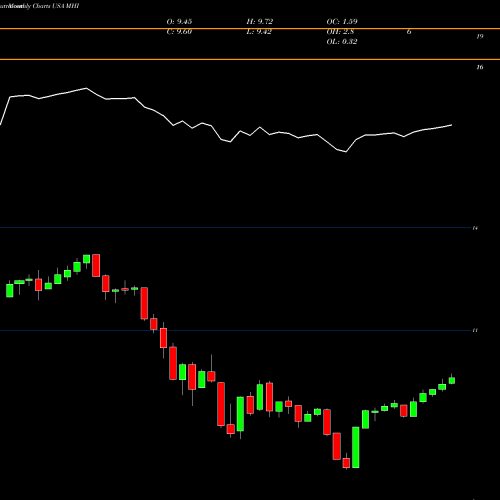Viewport: 500px width, 500px height.
Task: Click the 'OC: 1.59' value
Action: [342, 22]
